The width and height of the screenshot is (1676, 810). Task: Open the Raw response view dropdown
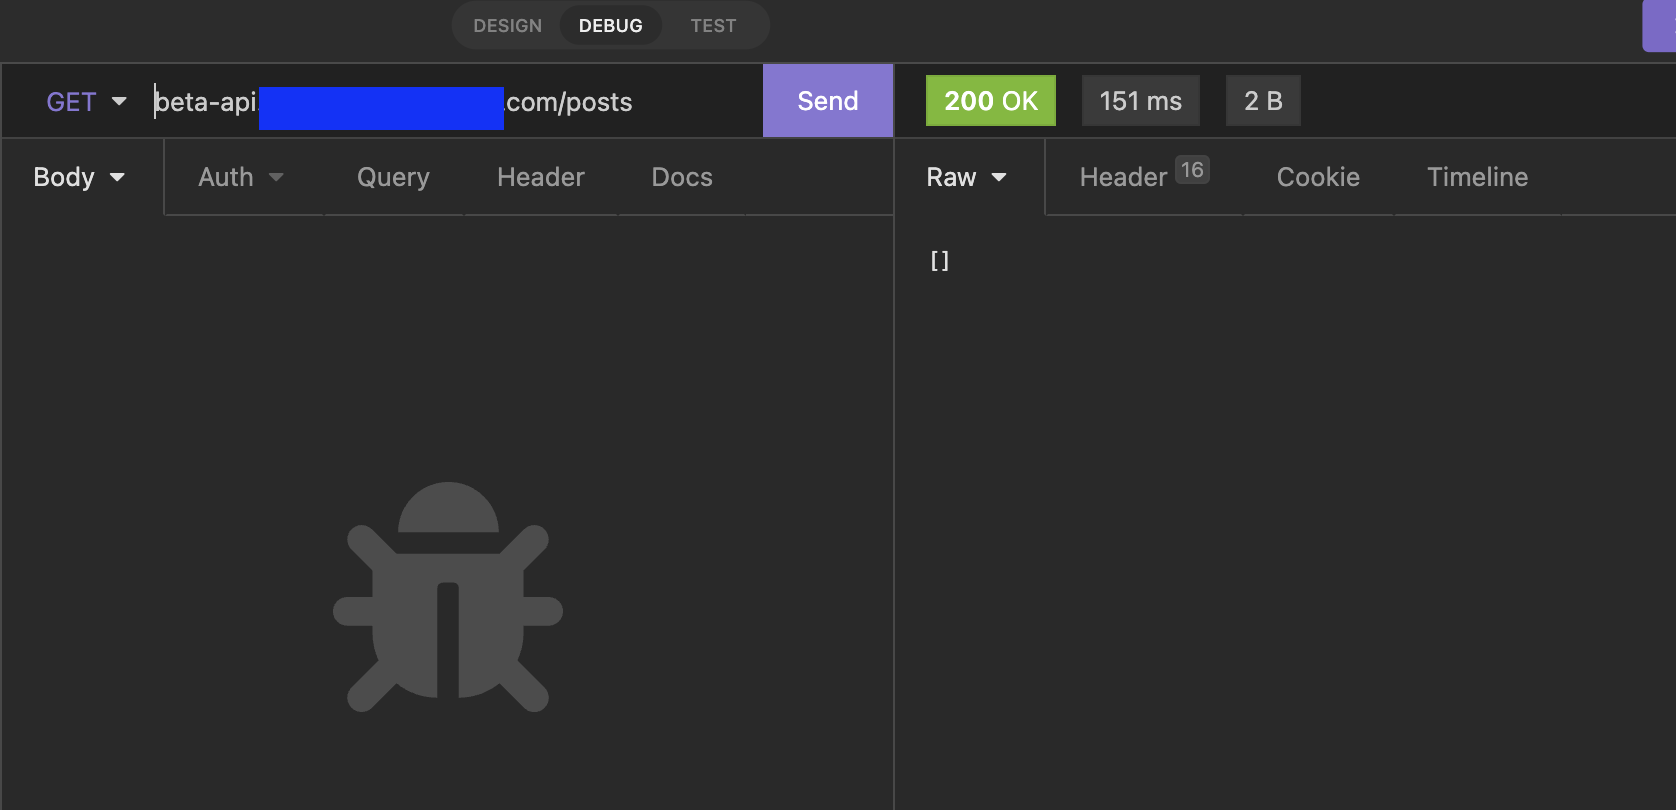tap(966, 177)
